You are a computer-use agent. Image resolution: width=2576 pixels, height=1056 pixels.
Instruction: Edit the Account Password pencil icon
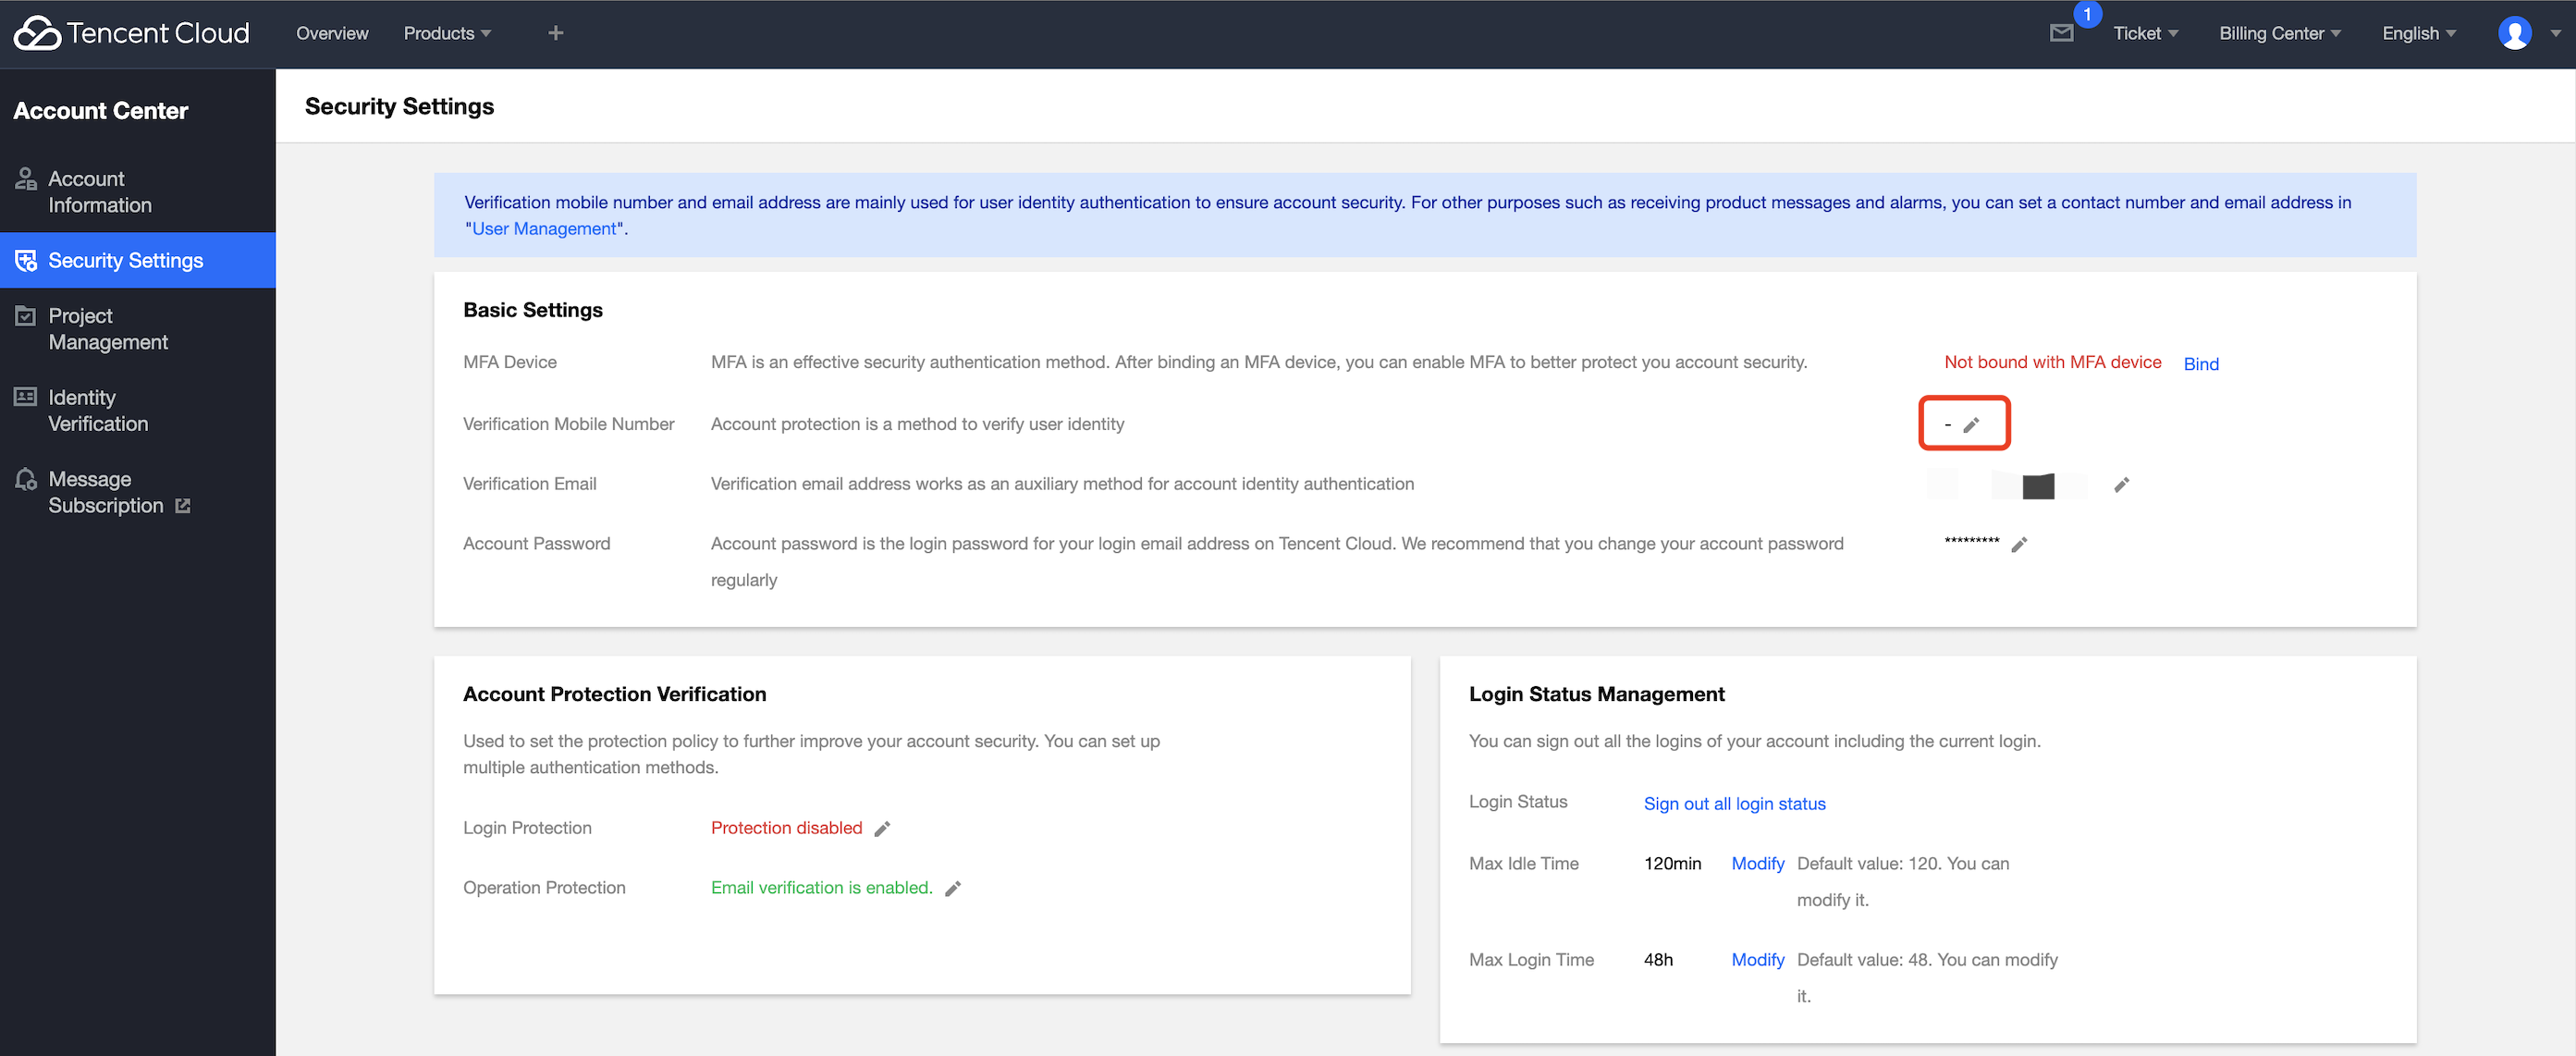[x=2018, y=545]
